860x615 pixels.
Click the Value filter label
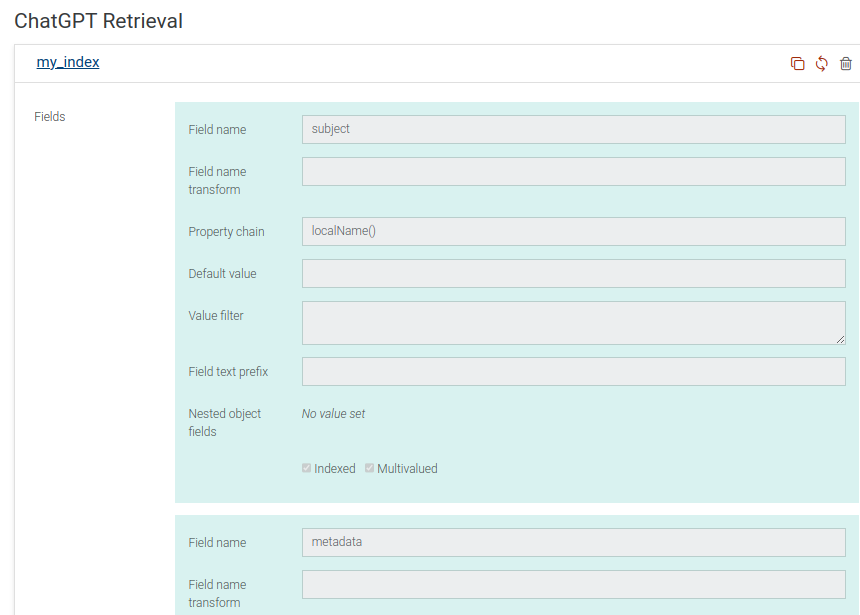pyautogui.click(x=216, y=315)
